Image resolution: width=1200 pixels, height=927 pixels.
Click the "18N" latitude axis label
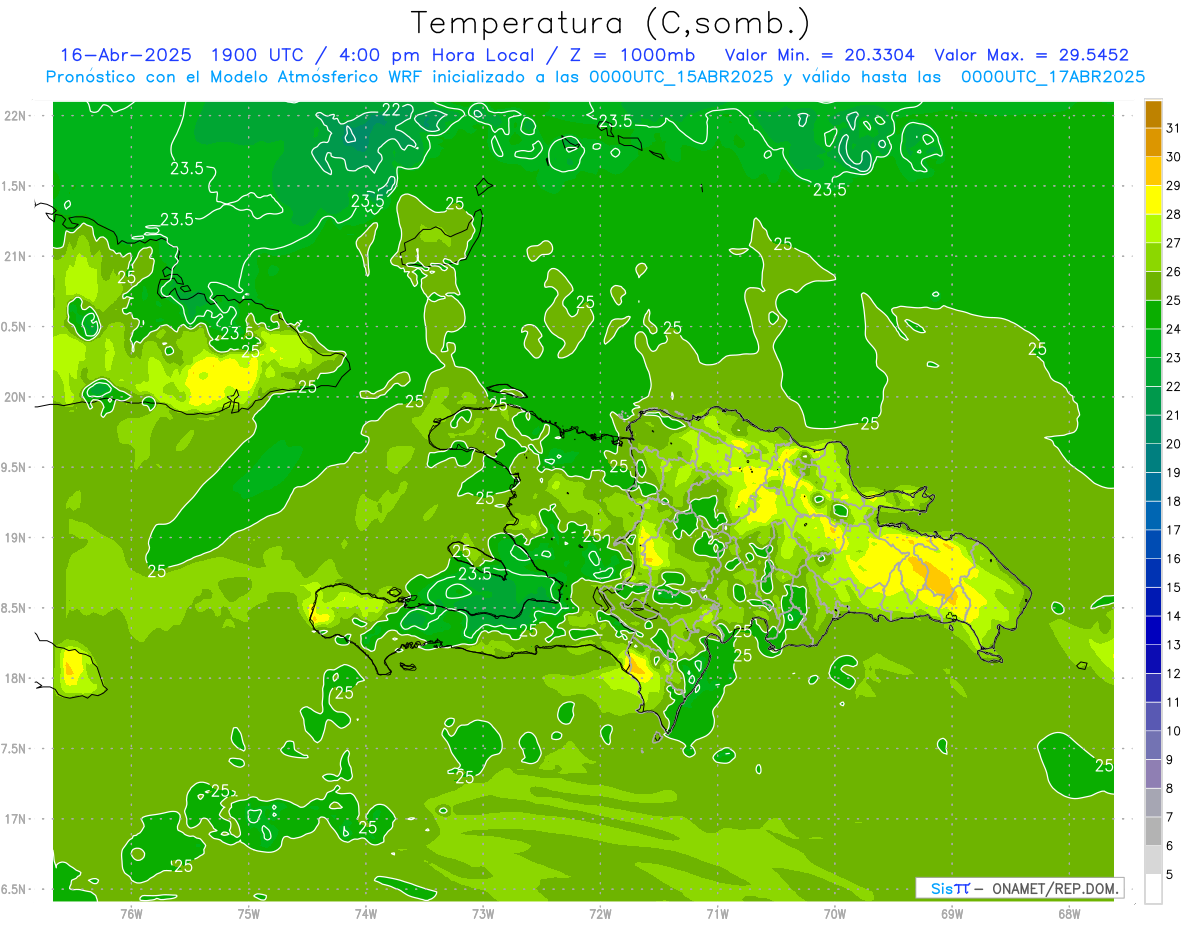pos(15,678)
